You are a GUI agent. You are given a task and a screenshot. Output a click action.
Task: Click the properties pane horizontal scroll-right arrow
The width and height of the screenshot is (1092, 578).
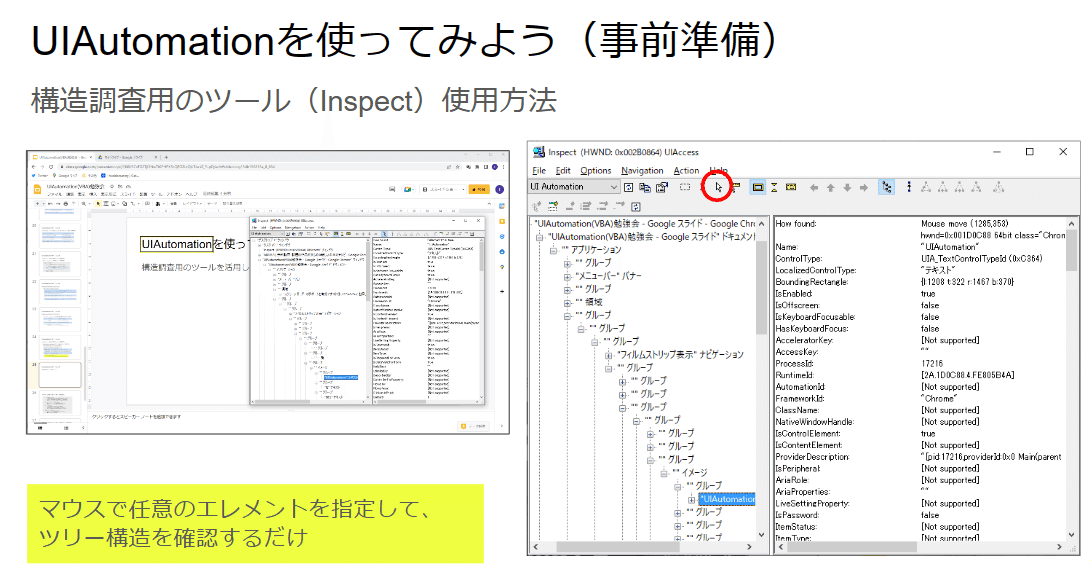click(x=1060, y=547)
